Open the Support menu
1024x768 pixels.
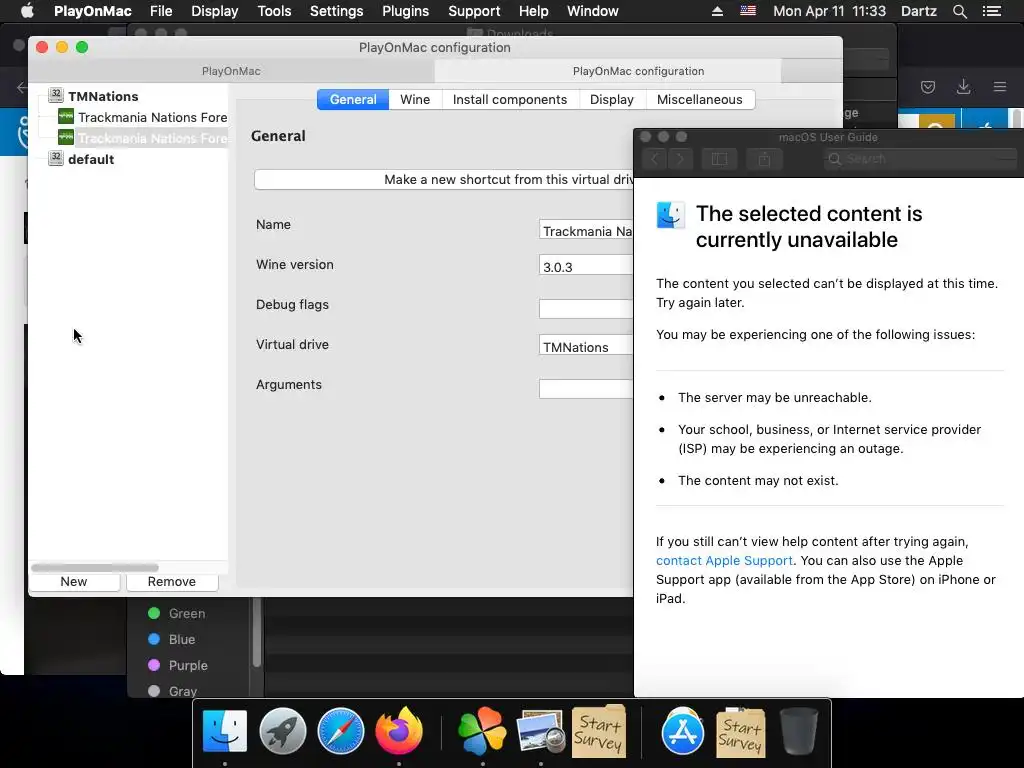pyautogui.click(x=473, y=11)
